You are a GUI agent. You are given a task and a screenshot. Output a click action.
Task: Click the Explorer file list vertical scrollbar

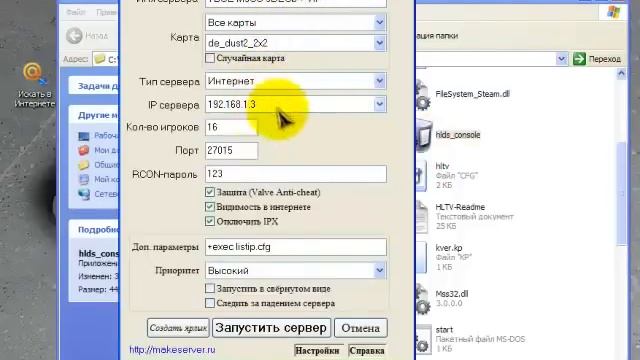[621, 192]
